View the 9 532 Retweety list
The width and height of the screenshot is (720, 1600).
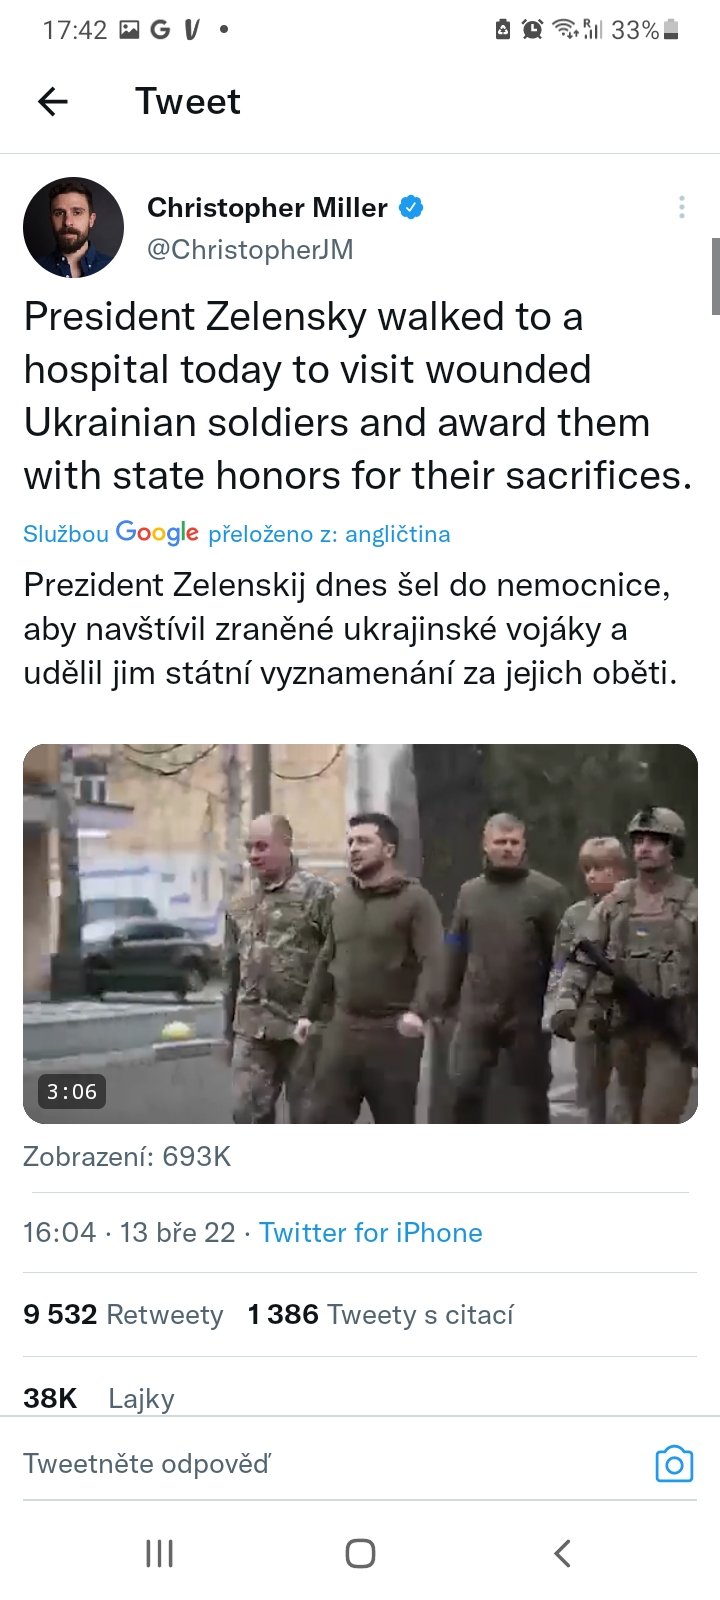tap(123, 1314)
